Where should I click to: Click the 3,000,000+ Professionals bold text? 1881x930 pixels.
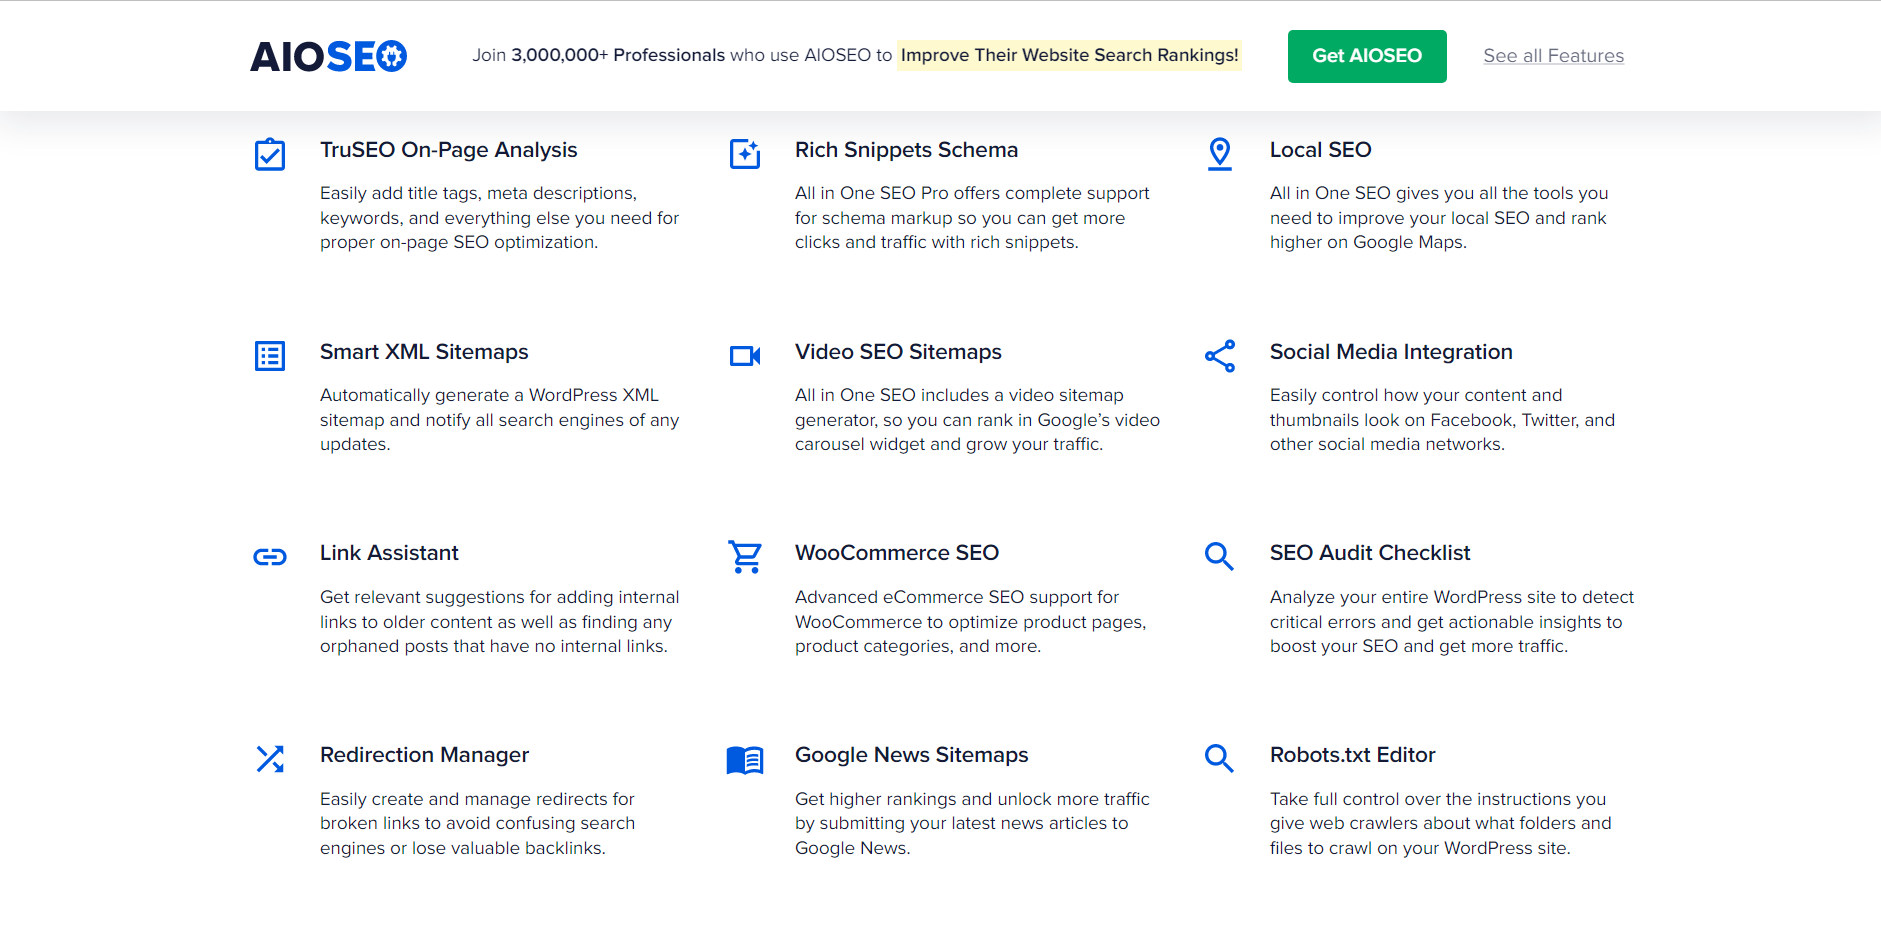(618, 56)
